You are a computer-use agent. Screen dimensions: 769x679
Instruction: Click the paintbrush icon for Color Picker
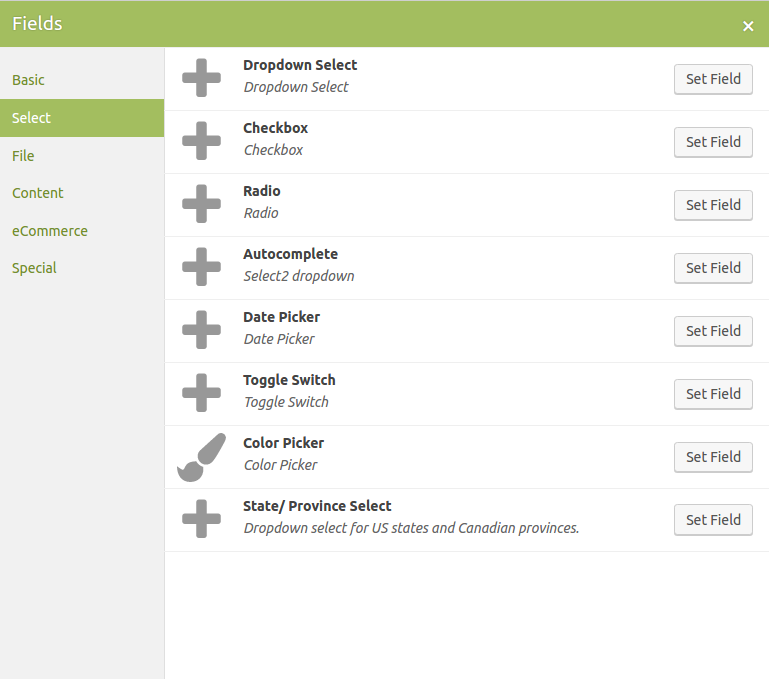pyautogui.click(x=201, y=456)
